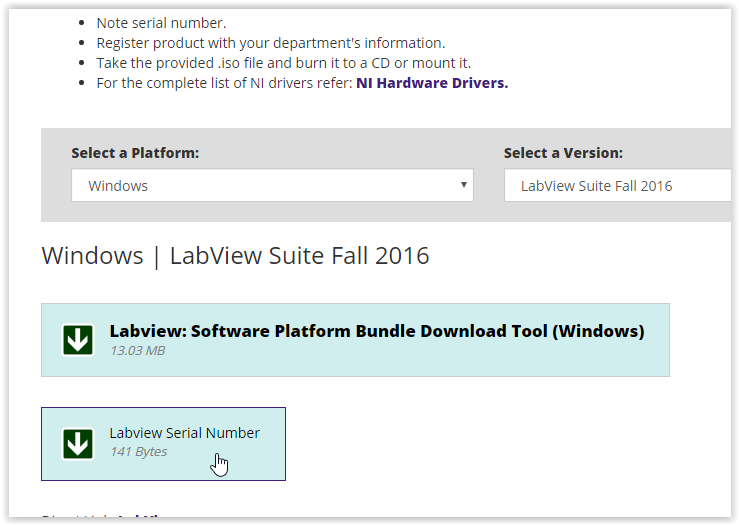Click the 'Select a Version:' label

563,153
